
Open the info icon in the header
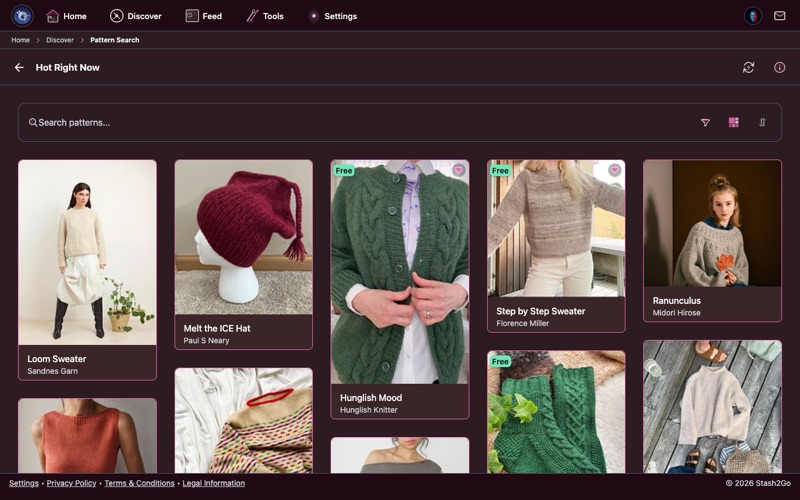pos(779,67)
